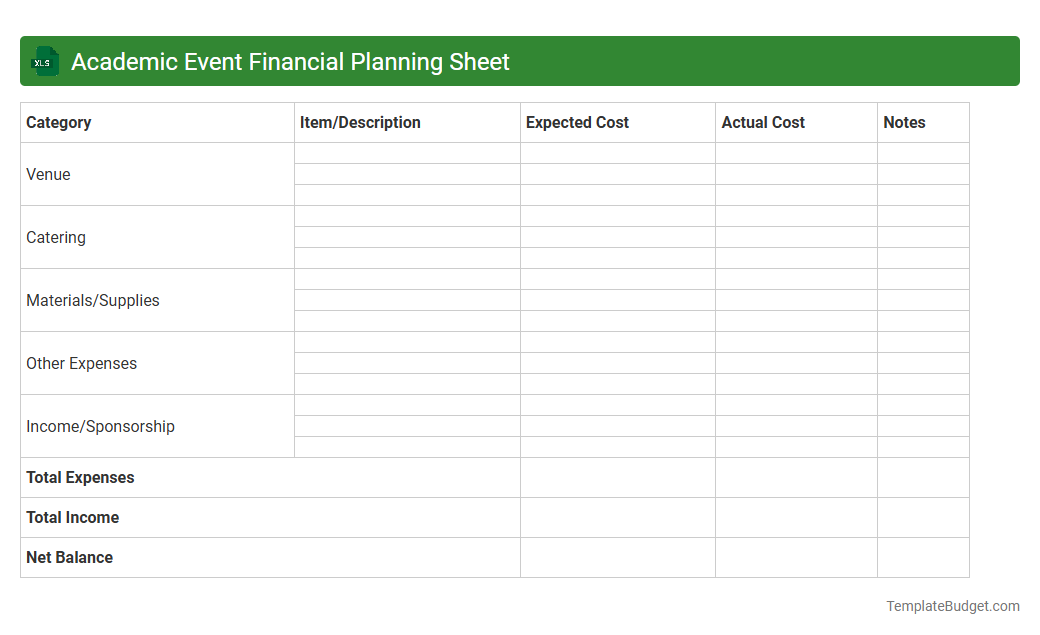Click the Expected Cost cell beside Net Balance

click(617, 557)
